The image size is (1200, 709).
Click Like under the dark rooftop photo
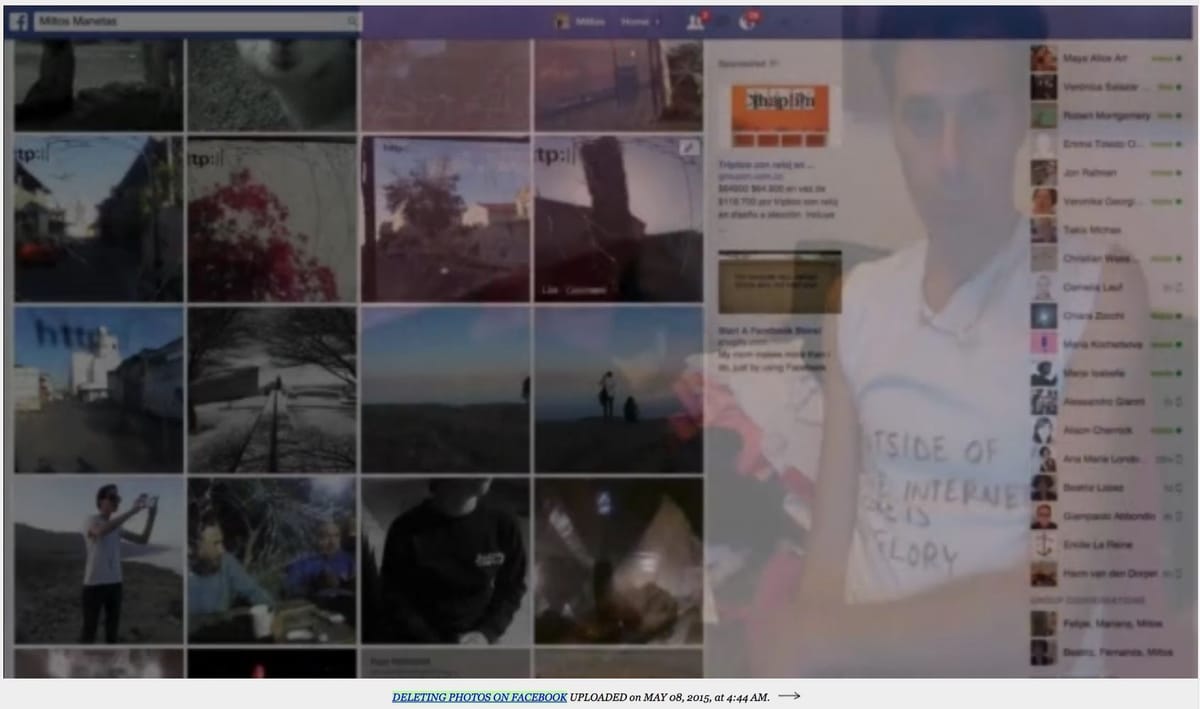(x=550, y=290)
